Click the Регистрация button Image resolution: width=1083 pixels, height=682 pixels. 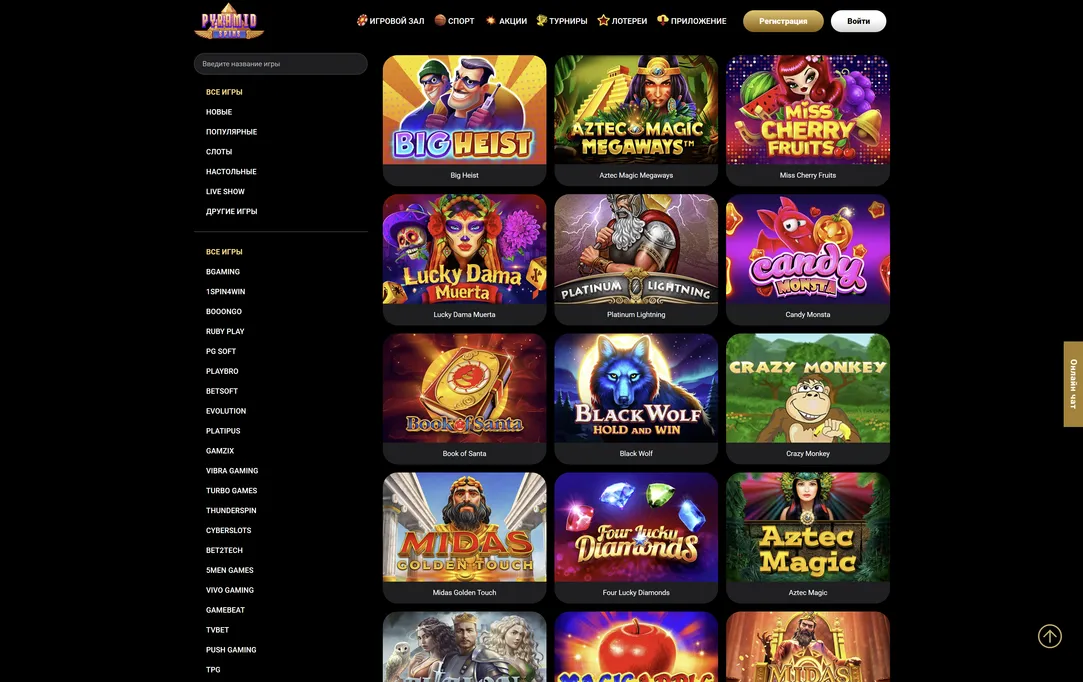783,21
